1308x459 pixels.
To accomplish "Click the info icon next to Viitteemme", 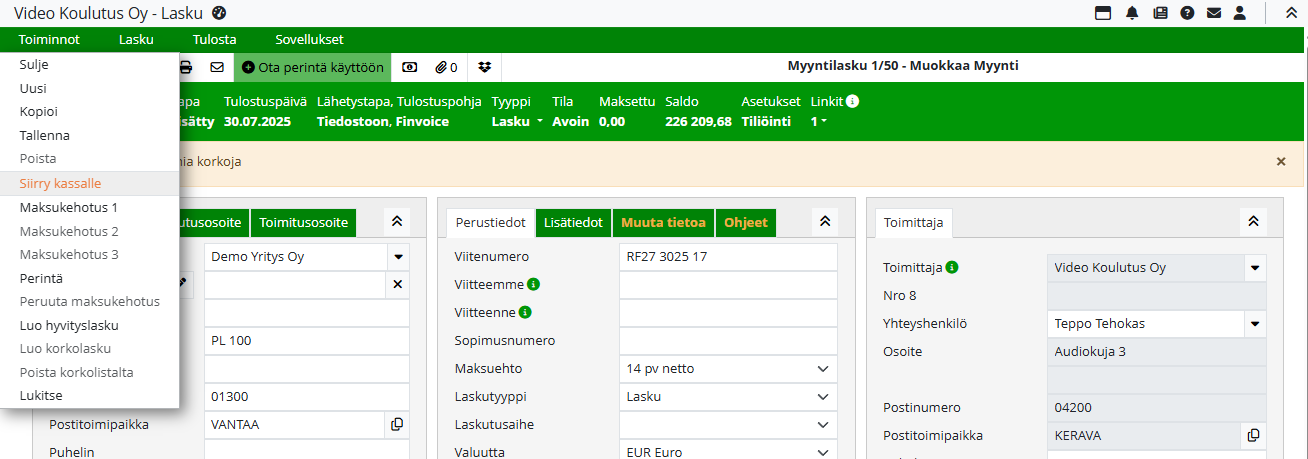I will [x=534, y=284].
